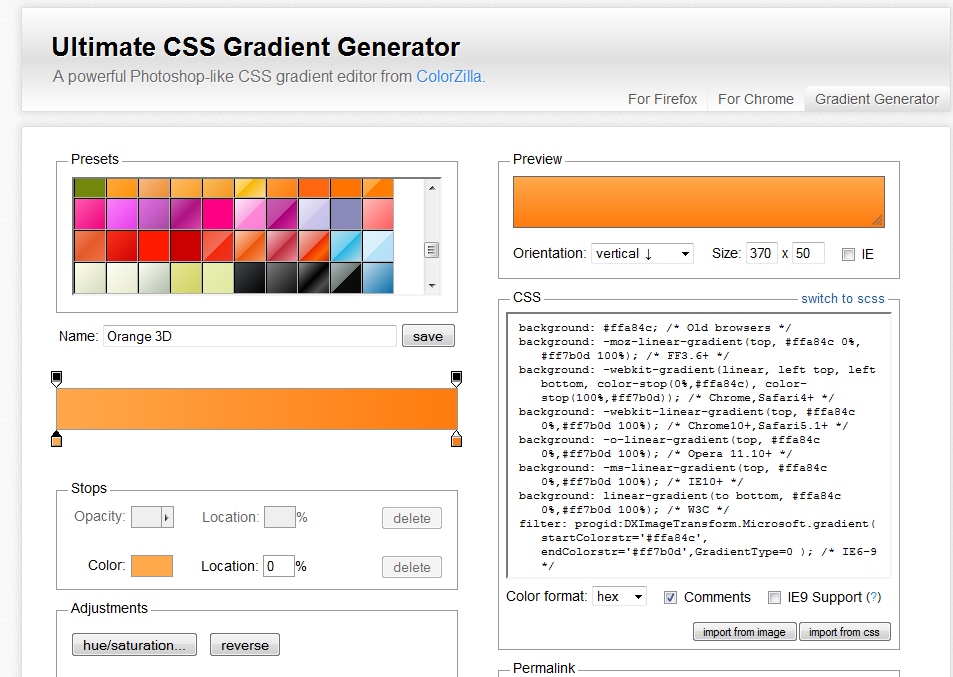
Task: Click the save button
Action: click(427, 336)
